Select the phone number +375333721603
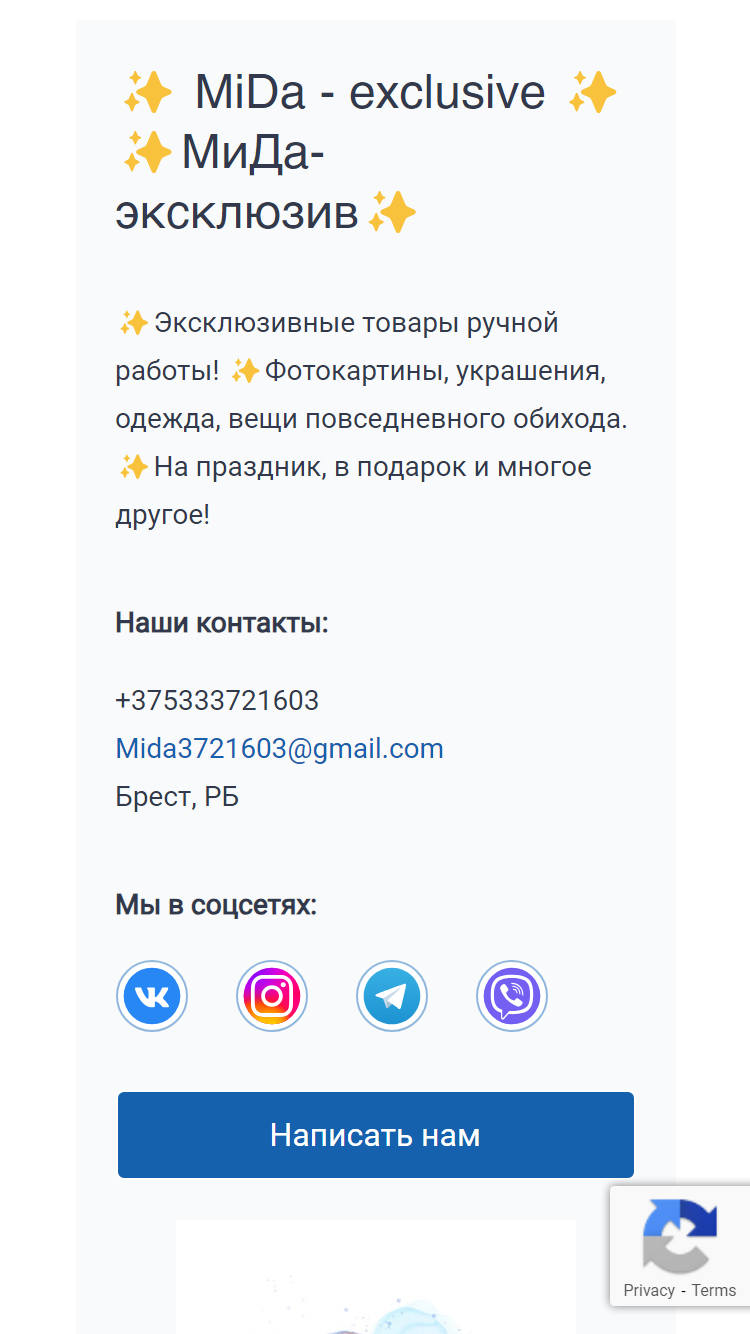 [217, 700]
